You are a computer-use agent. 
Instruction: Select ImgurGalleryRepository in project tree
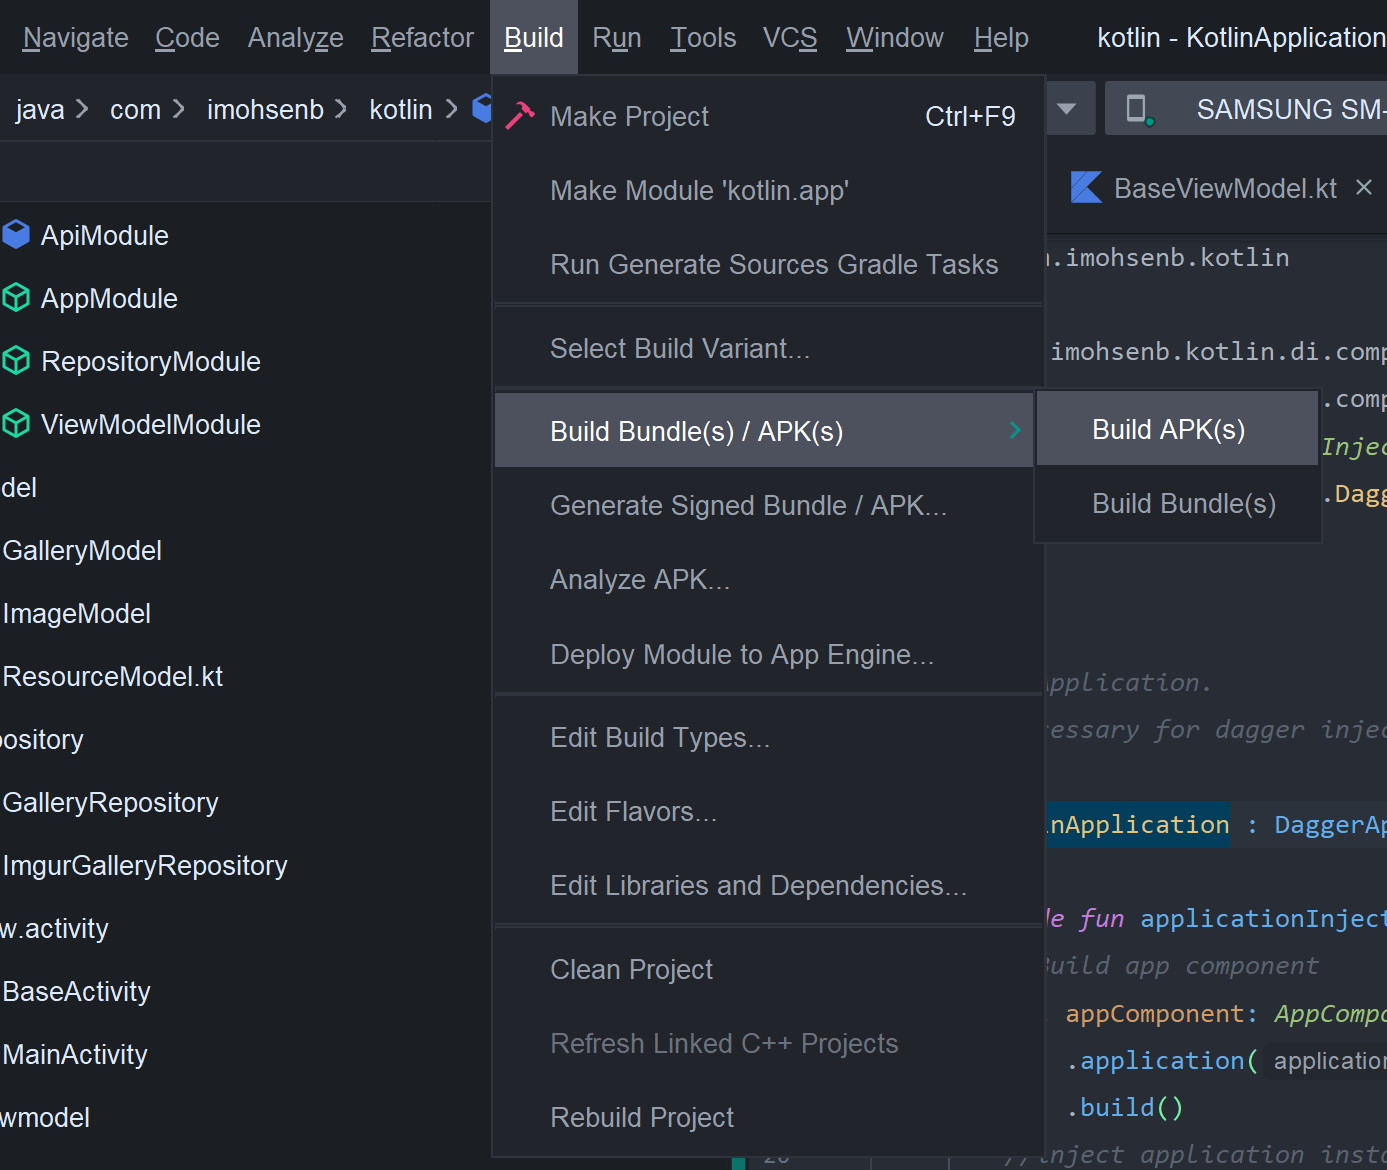[x=145, y=865]
